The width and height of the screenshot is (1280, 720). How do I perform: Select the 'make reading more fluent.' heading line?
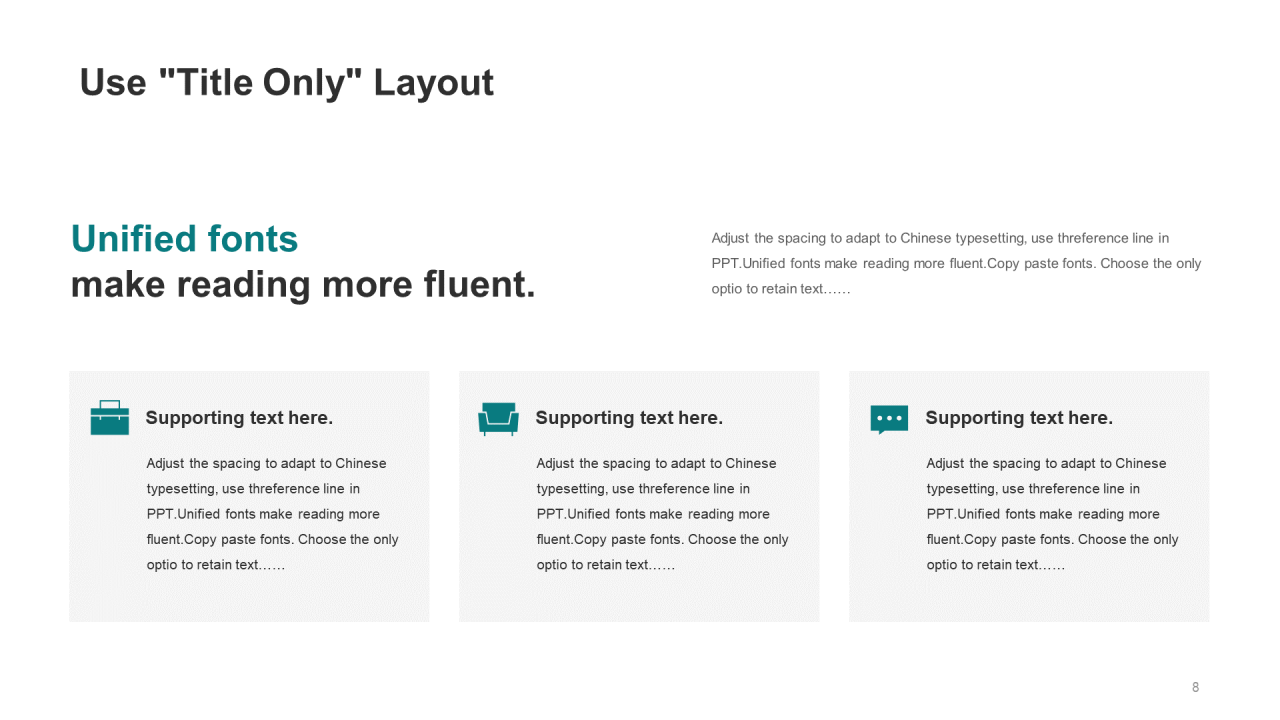(303, 285)
